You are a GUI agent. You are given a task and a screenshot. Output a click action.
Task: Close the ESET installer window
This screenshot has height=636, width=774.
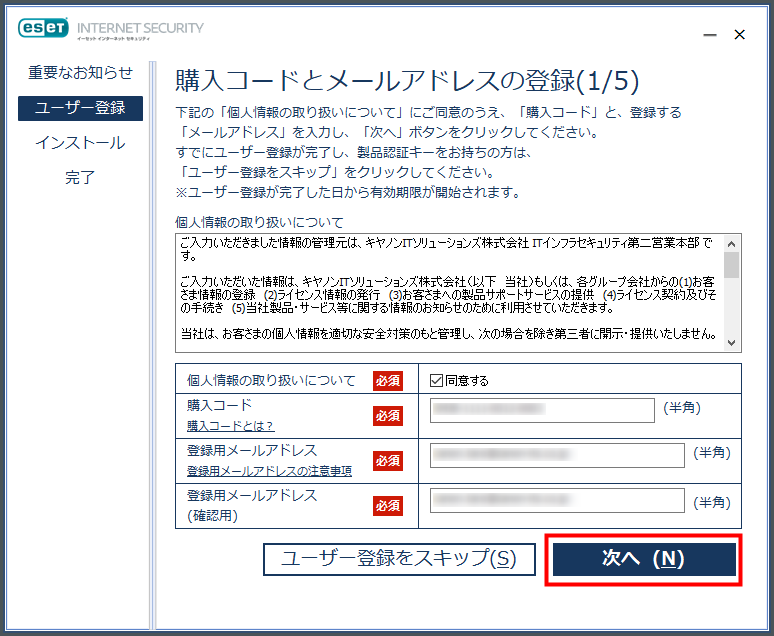coord(739,35)
